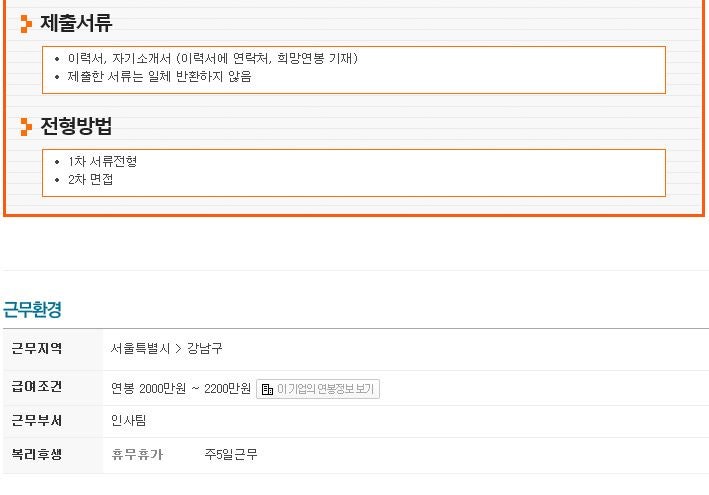The width and height of the screenshot is (709, 495).
Task: Click the 근무환경 section title
Action: tap(32, 310)
